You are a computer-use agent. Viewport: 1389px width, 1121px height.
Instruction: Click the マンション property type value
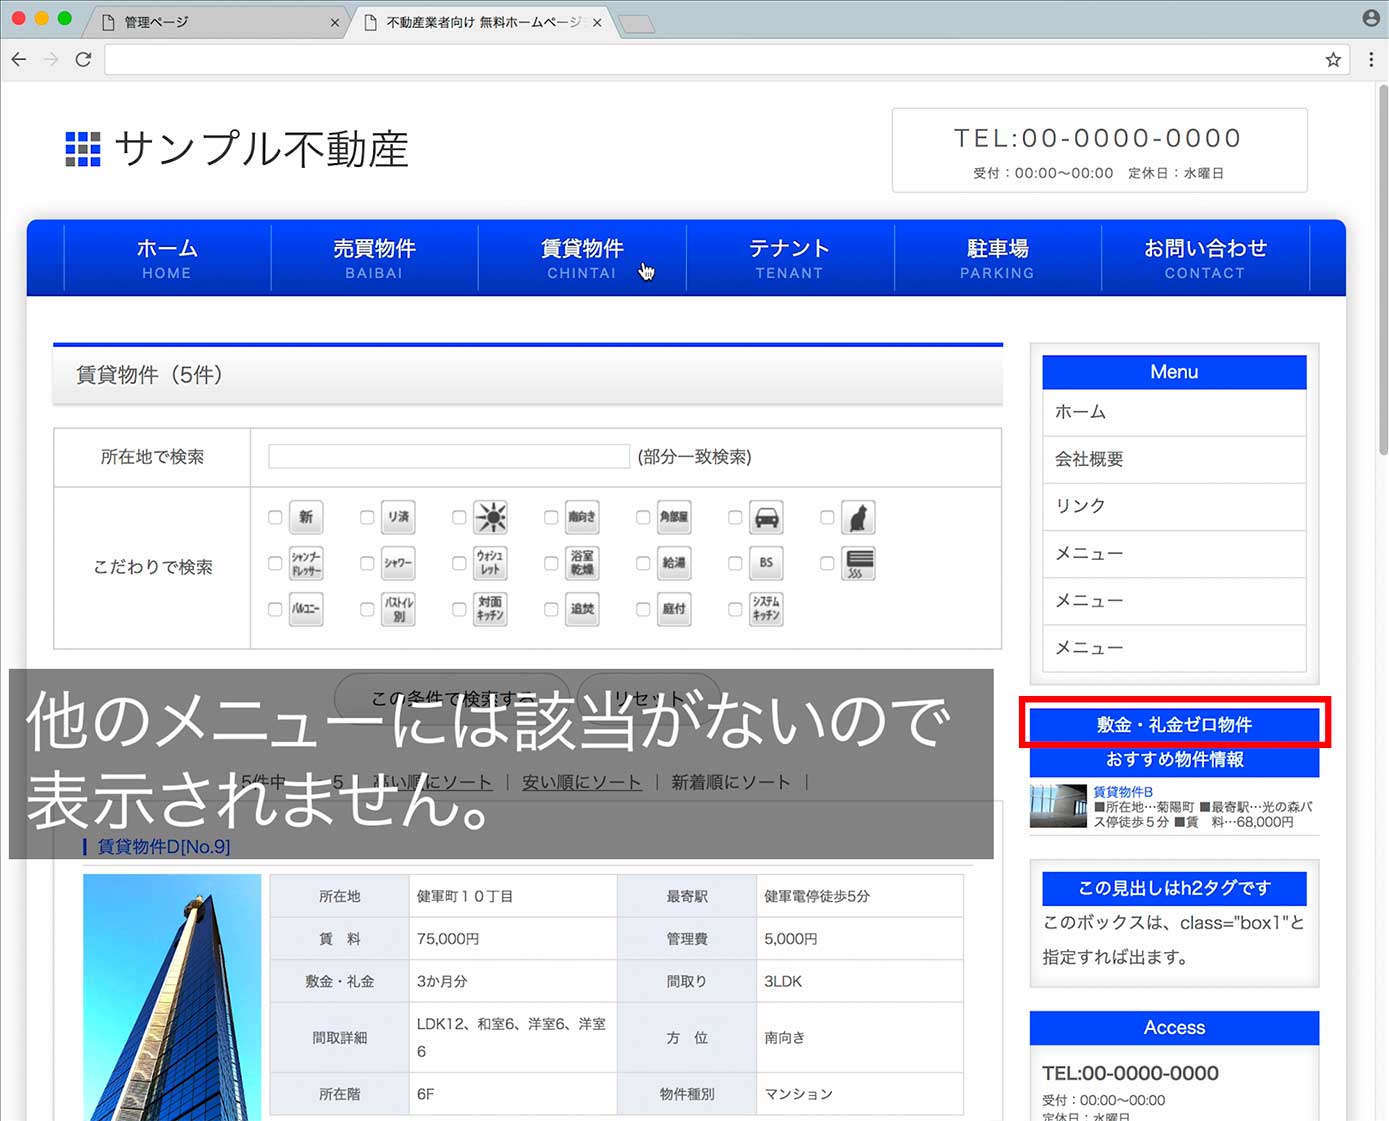pos(798,1094)
